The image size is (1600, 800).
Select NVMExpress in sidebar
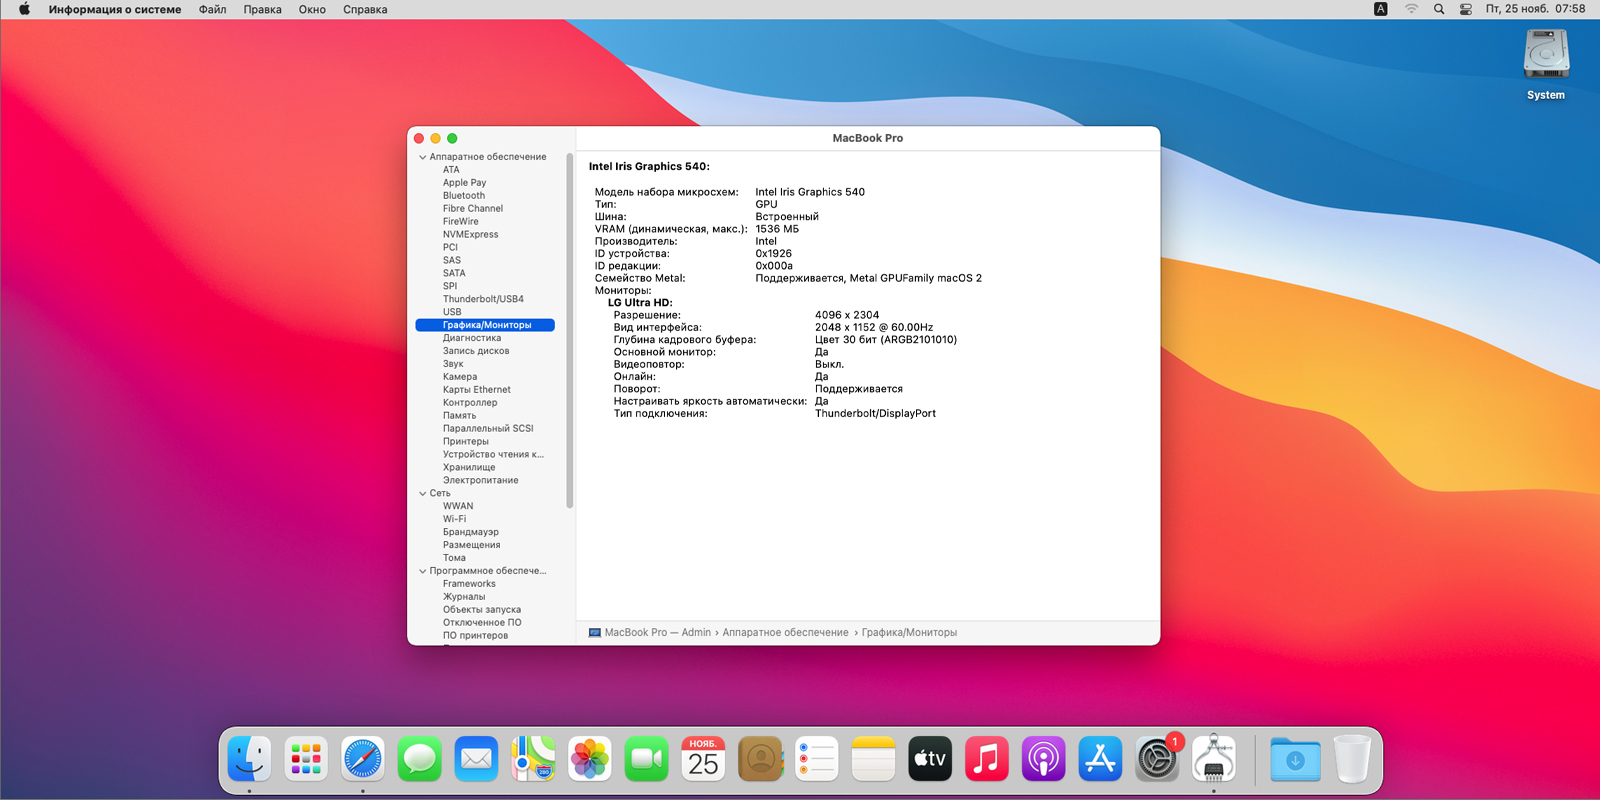point(470,235)
